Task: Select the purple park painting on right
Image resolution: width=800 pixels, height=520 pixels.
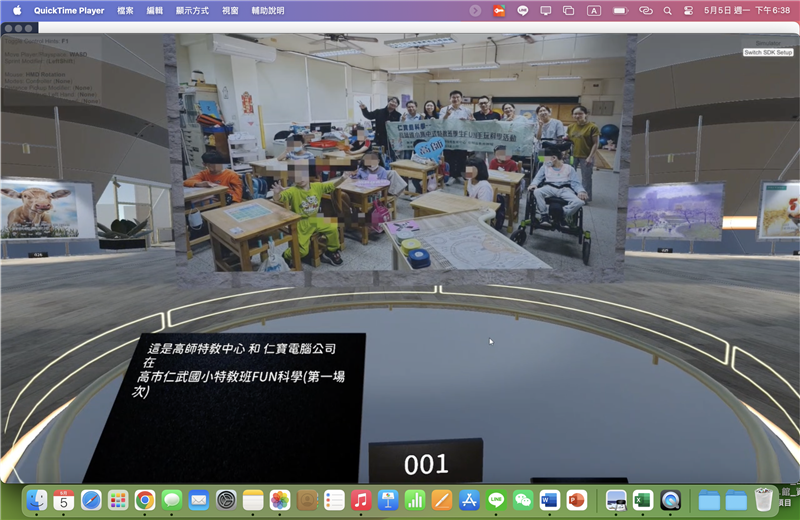Action: point(675,211)
